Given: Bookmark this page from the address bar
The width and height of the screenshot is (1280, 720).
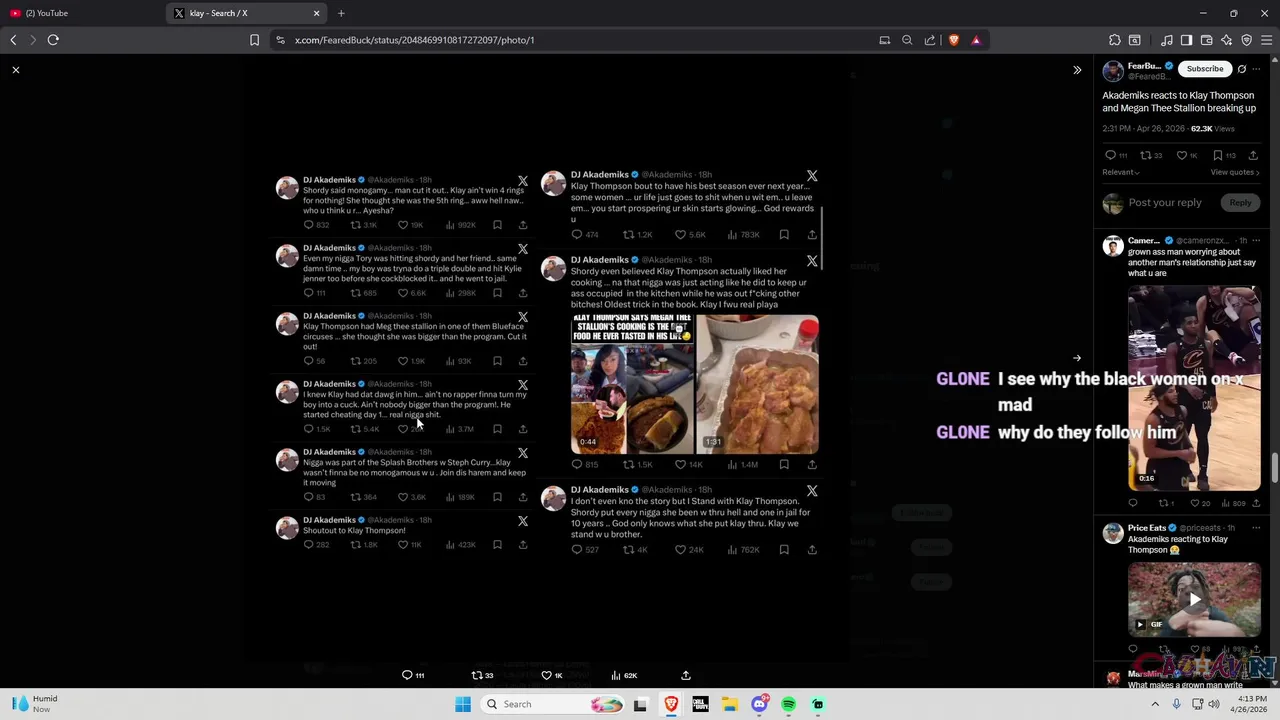Looking at the screenshot, I should coord(254,40).
